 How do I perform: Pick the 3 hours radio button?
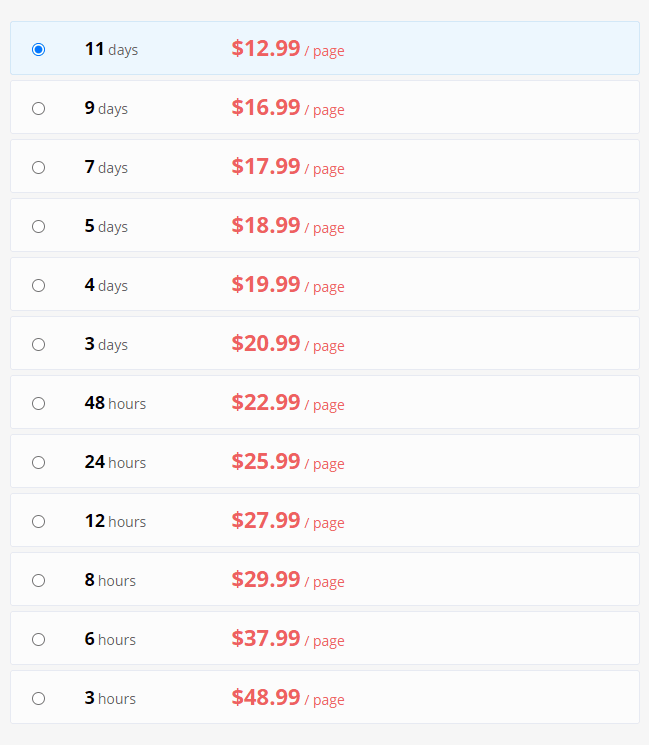38,698
